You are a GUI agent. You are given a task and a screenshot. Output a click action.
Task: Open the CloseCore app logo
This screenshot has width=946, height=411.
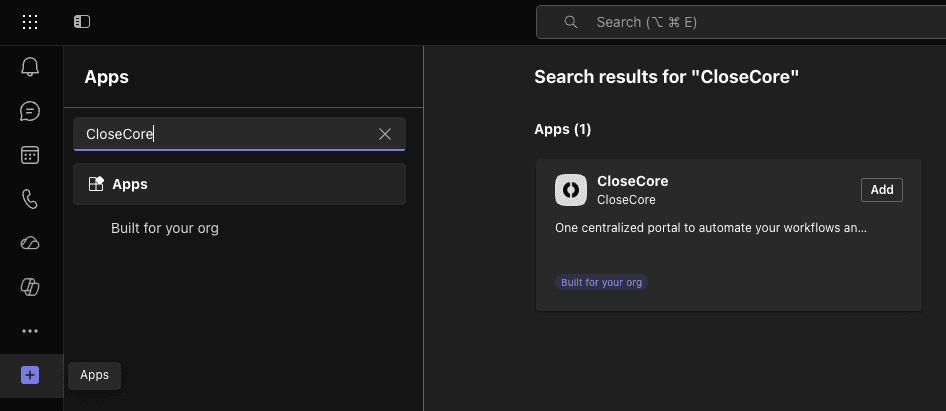(x=571, y=190)
